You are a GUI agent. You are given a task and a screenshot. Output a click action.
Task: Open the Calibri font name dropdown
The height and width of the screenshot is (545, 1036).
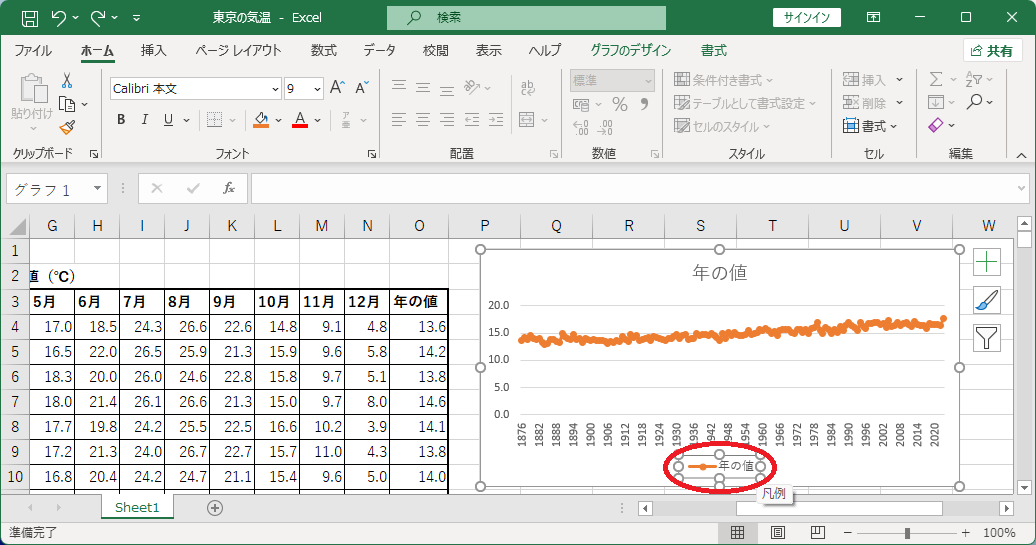click(x=276, y=89)
